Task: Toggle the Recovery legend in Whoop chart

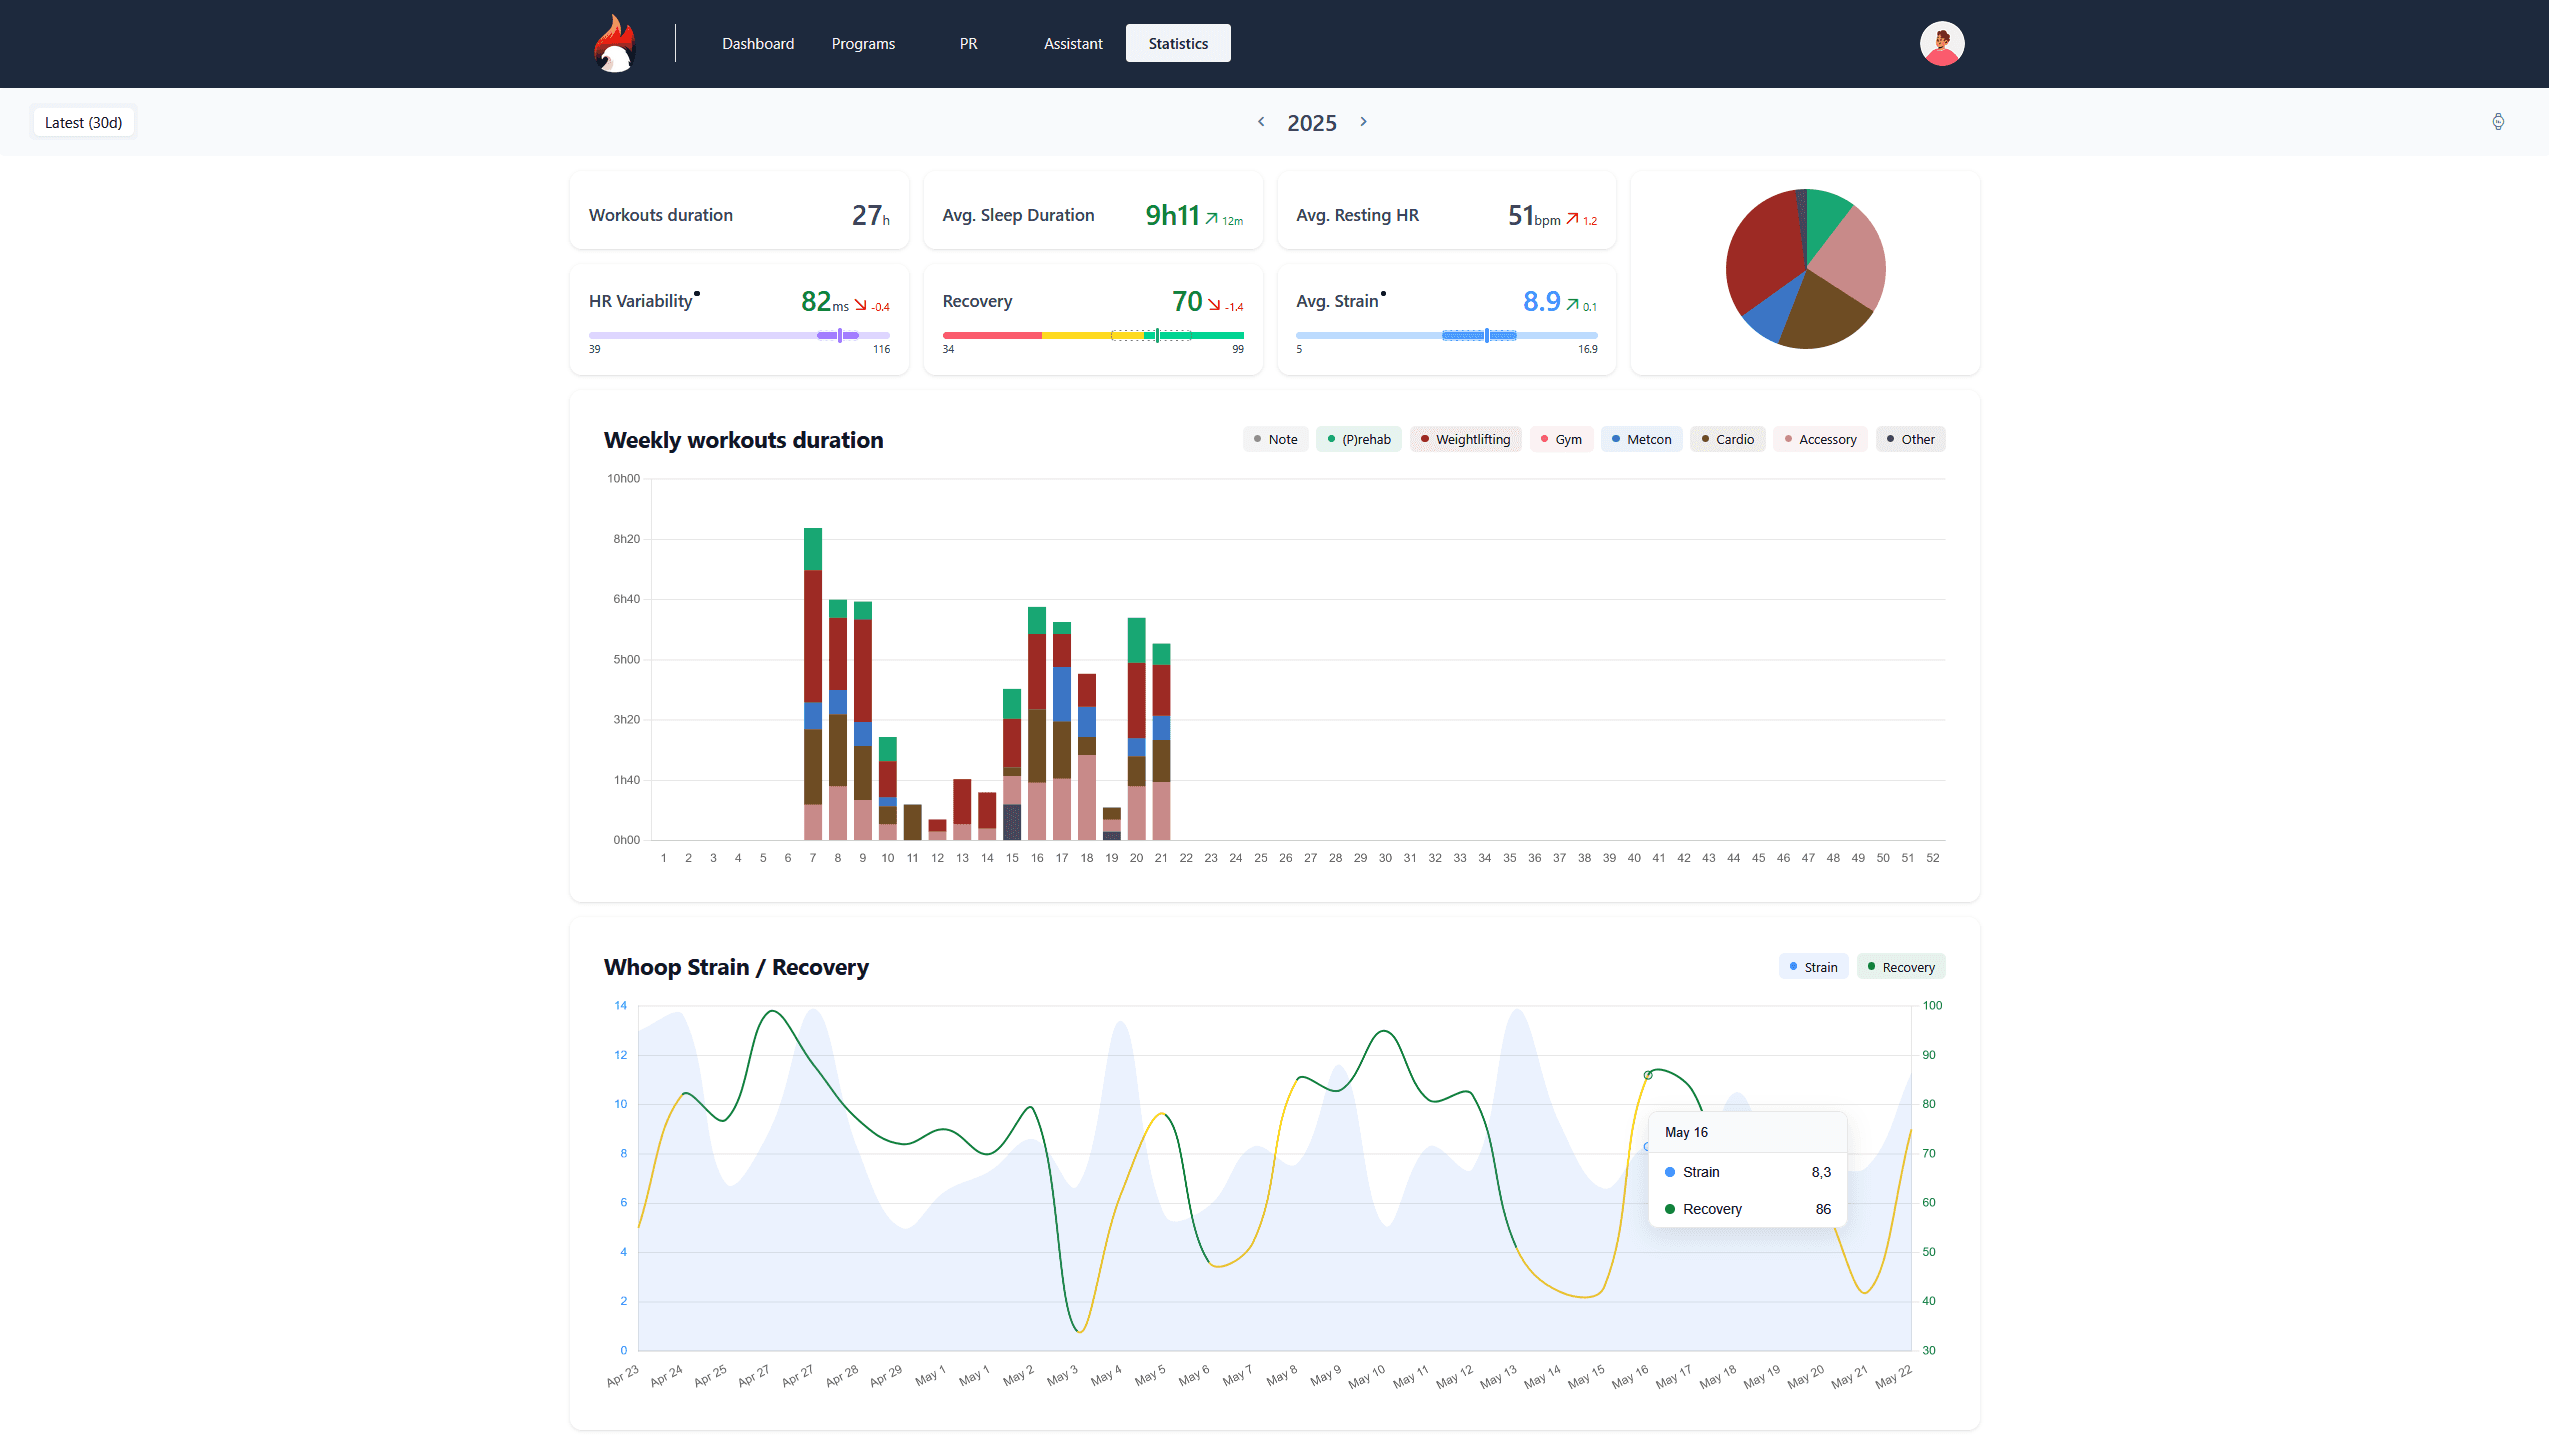Action: click(x=1900, y=967)
